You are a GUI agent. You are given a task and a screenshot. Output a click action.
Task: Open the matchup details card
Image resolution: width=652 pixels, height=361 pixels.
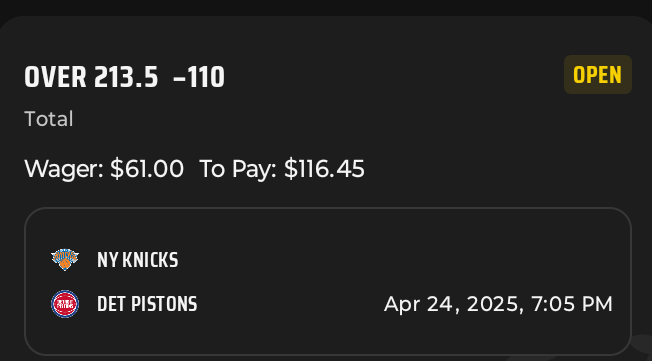(328, 282)
